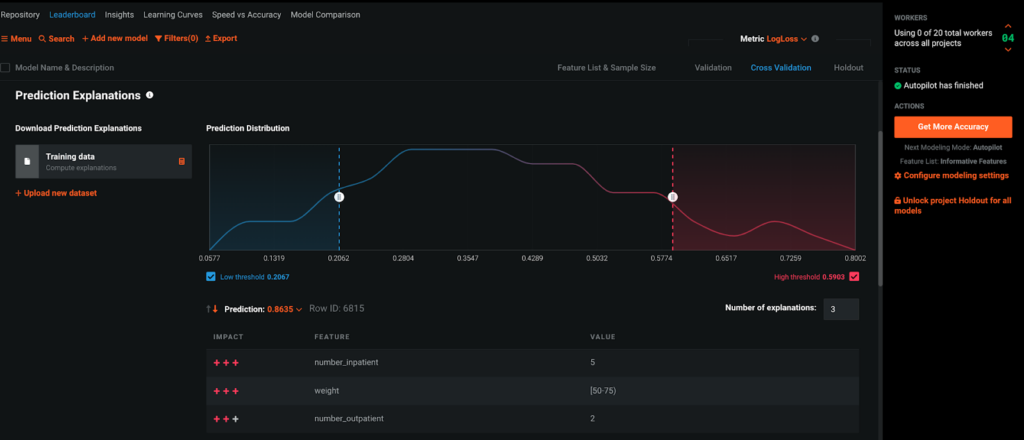Click the Get More Accuracy button

coord(953,127)
